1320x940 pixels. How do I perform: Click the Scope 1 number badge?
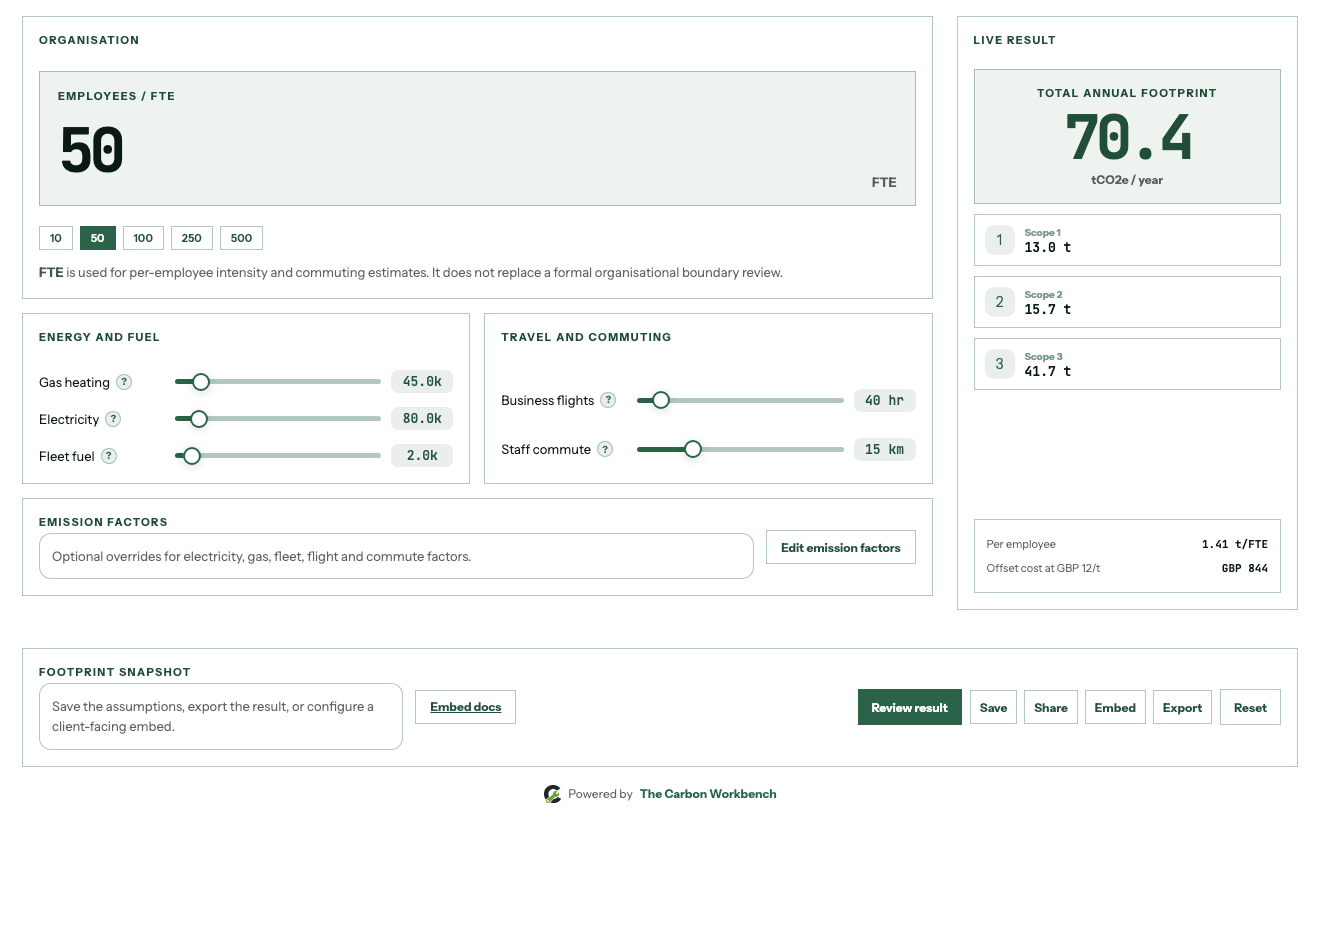pyautogui.click(x=999, y=240)
